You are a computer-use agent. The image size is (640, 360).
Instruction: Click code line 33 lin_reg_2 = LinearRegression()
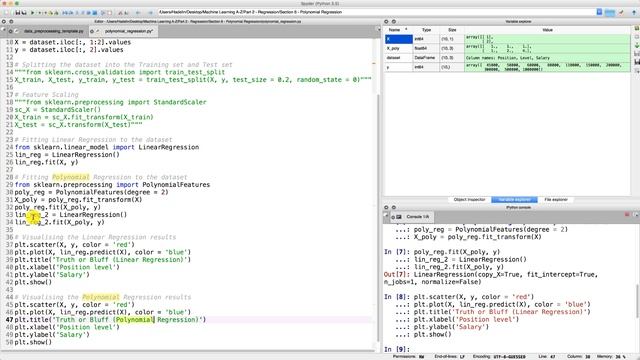coord(71,215)
